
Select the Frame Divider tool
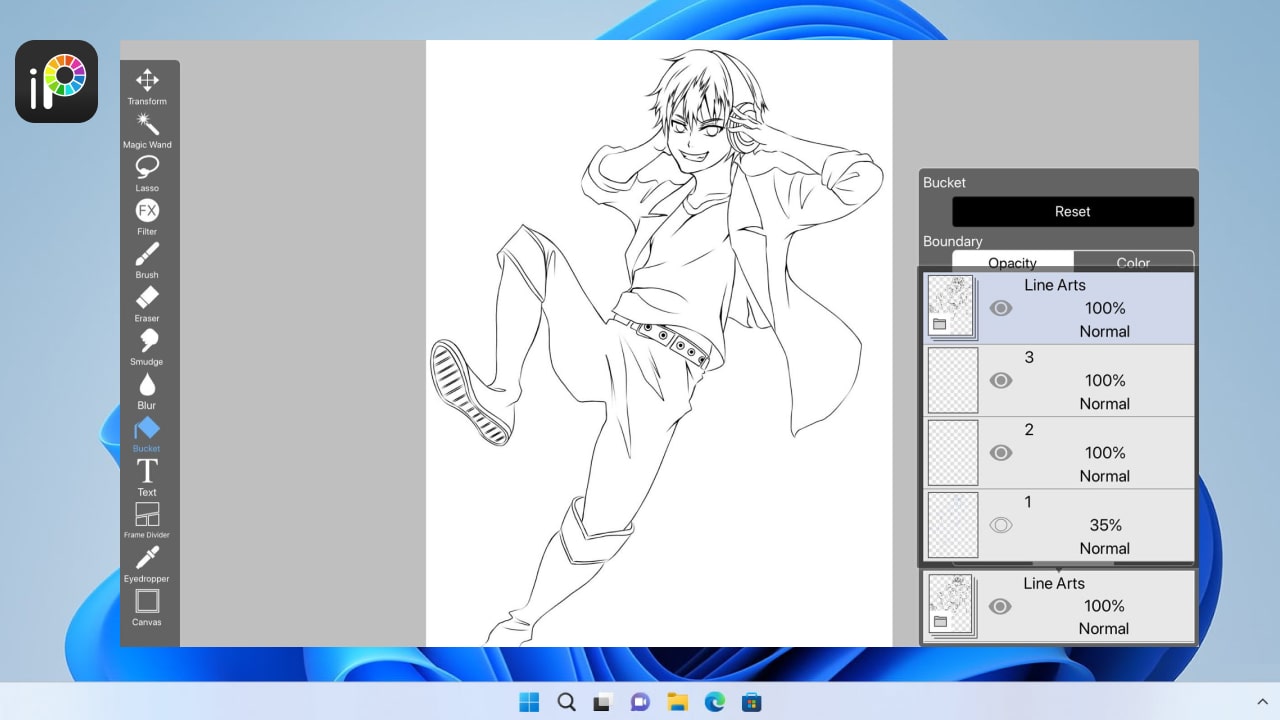point(147,520)
